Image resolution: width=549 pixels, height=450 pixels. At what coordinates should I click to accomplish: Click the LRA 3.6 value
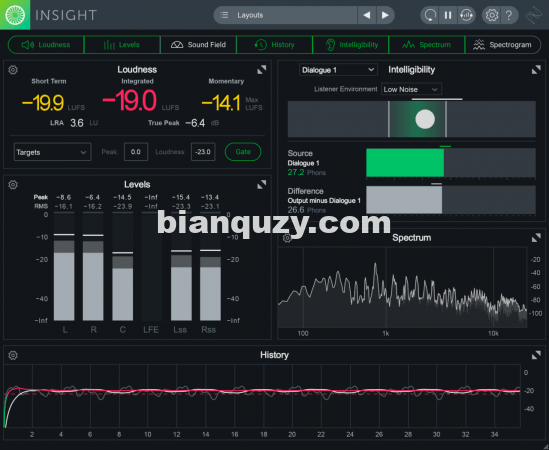pos(77,123)
